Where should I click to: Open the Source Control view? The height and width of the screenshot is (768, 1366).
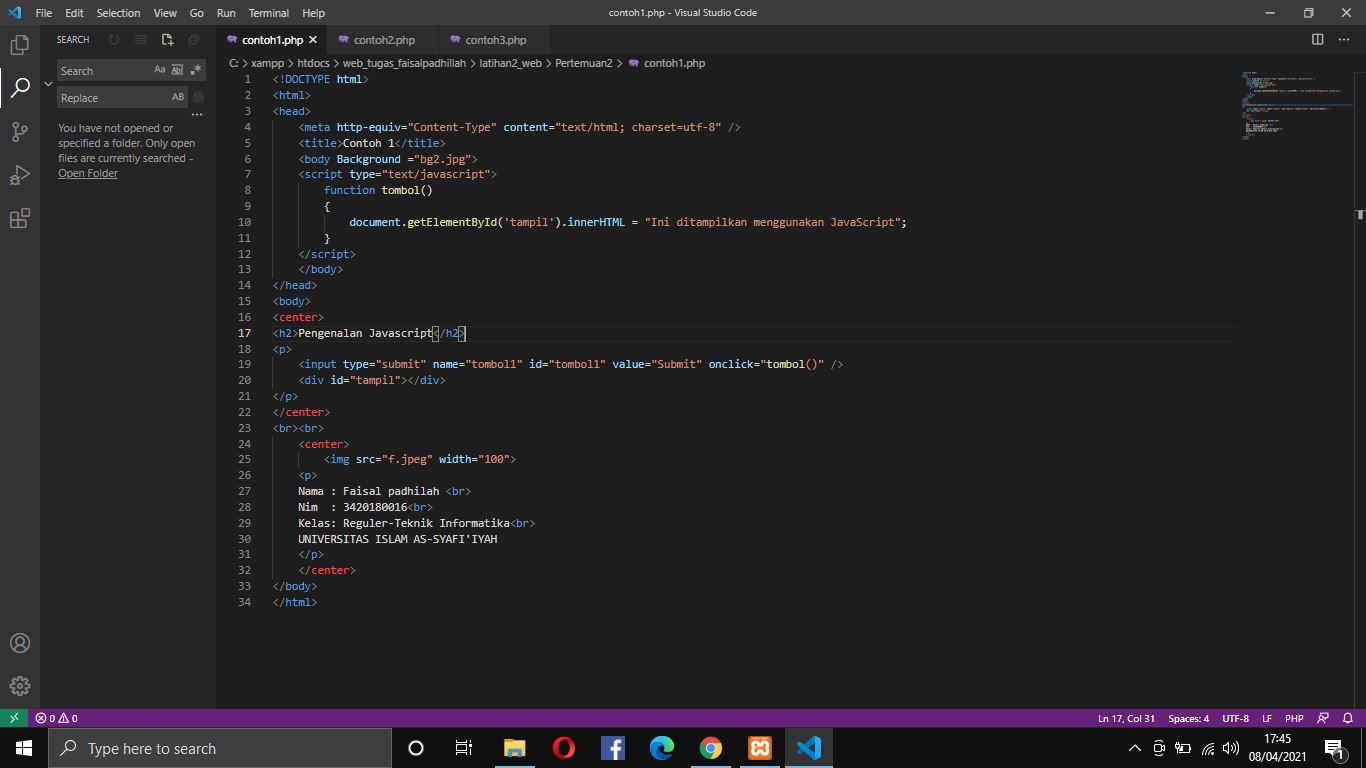(20, 131)
